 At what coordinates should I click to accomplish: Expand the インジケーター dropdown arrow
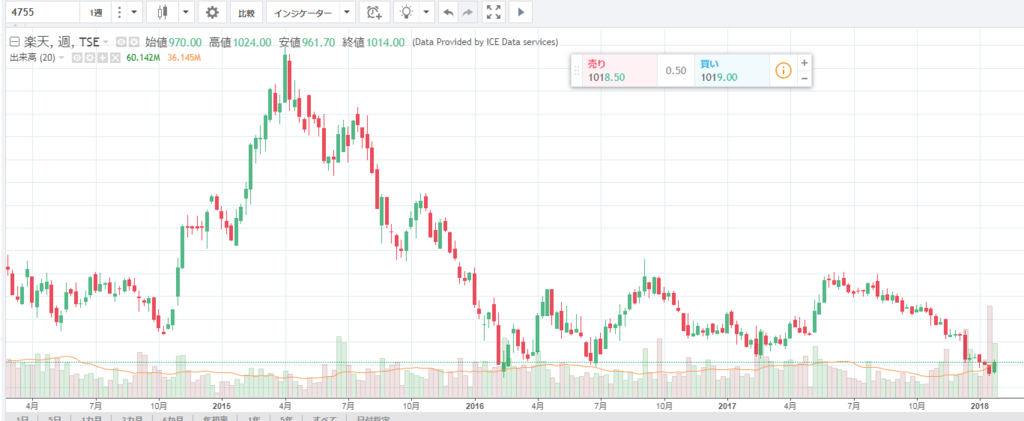[347, 12]
